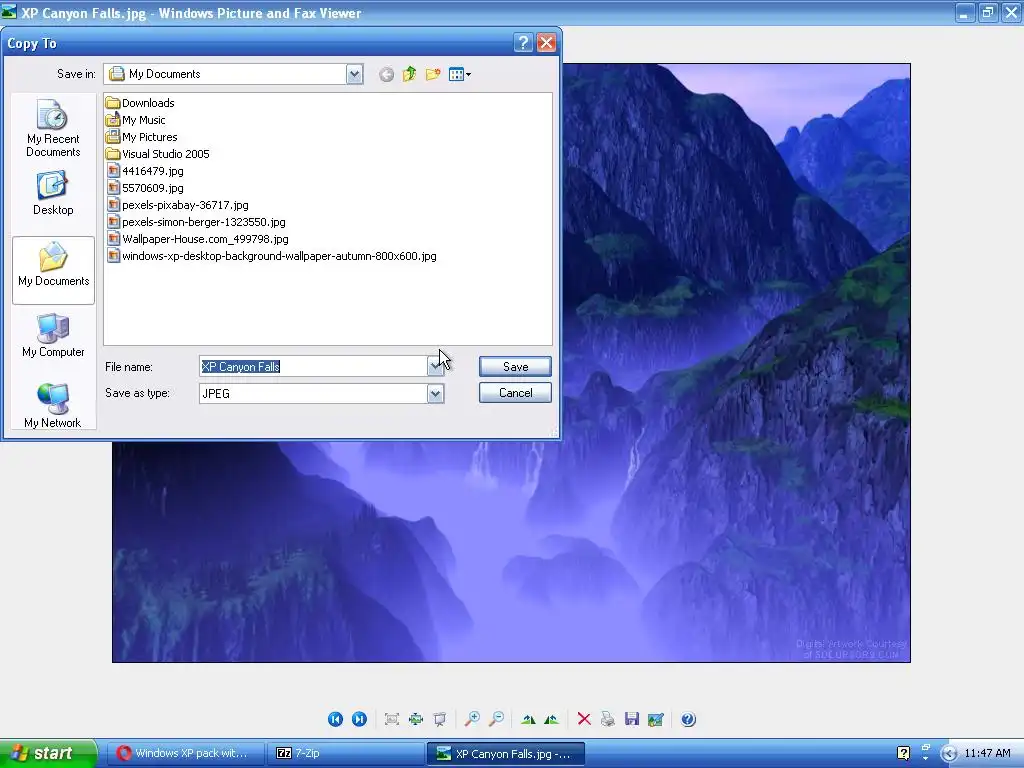Switch to 7-Zip taskbar item
The width and height of the screenshot is (1024, 768).
point(345,753)
